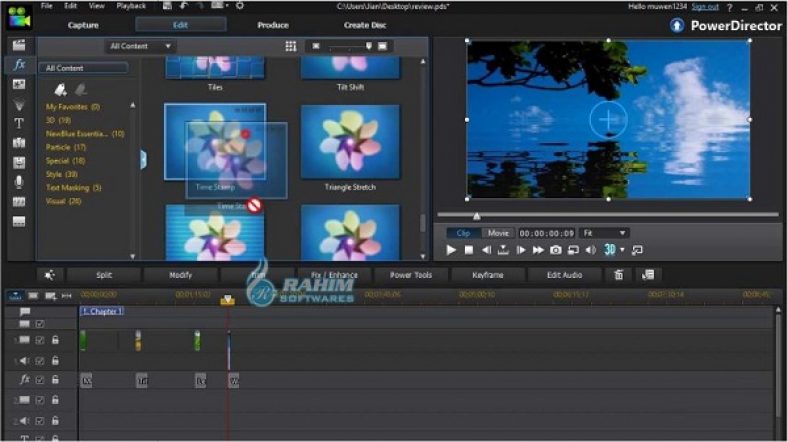
Task: Switch preview to Movie mode
Action: (498, 233)
